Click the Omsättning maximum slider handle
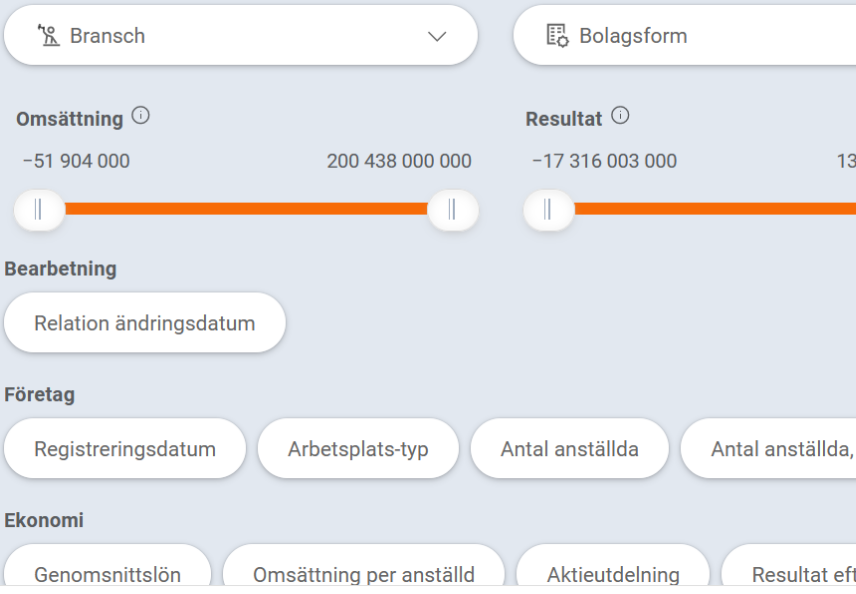 (452, 209)
